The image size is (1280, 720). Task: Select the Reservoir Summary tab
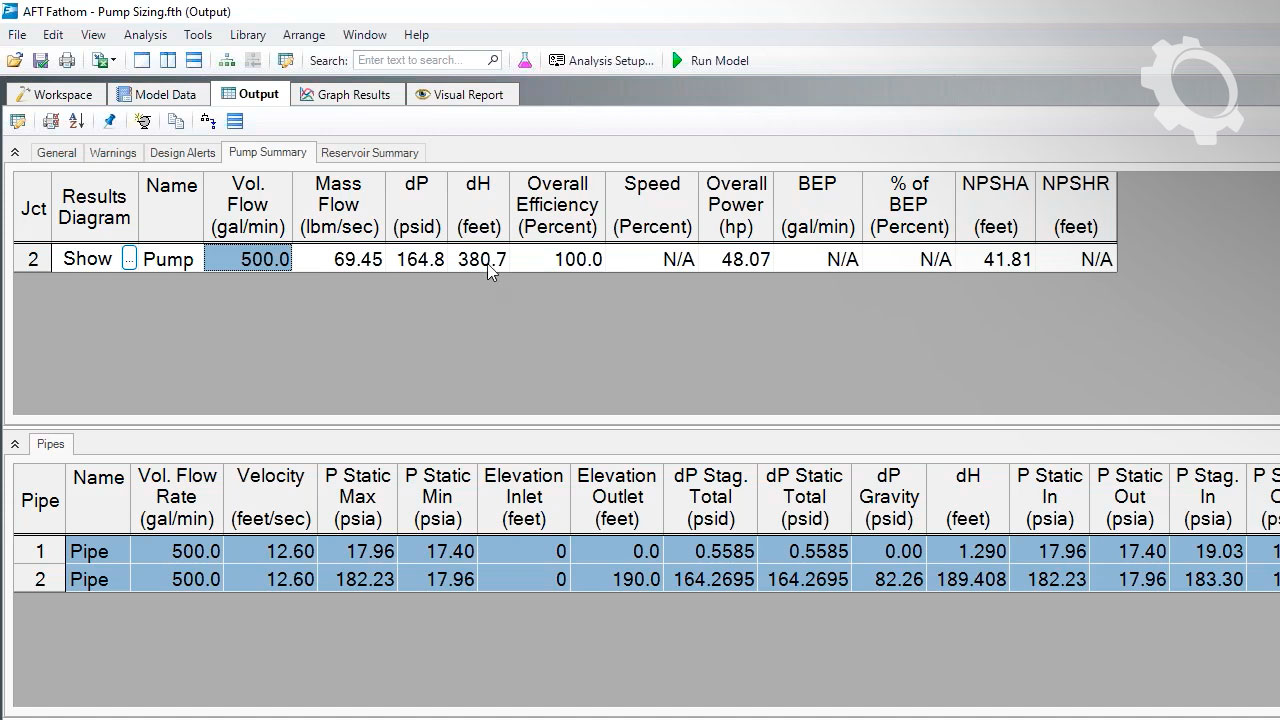point(369,153)
